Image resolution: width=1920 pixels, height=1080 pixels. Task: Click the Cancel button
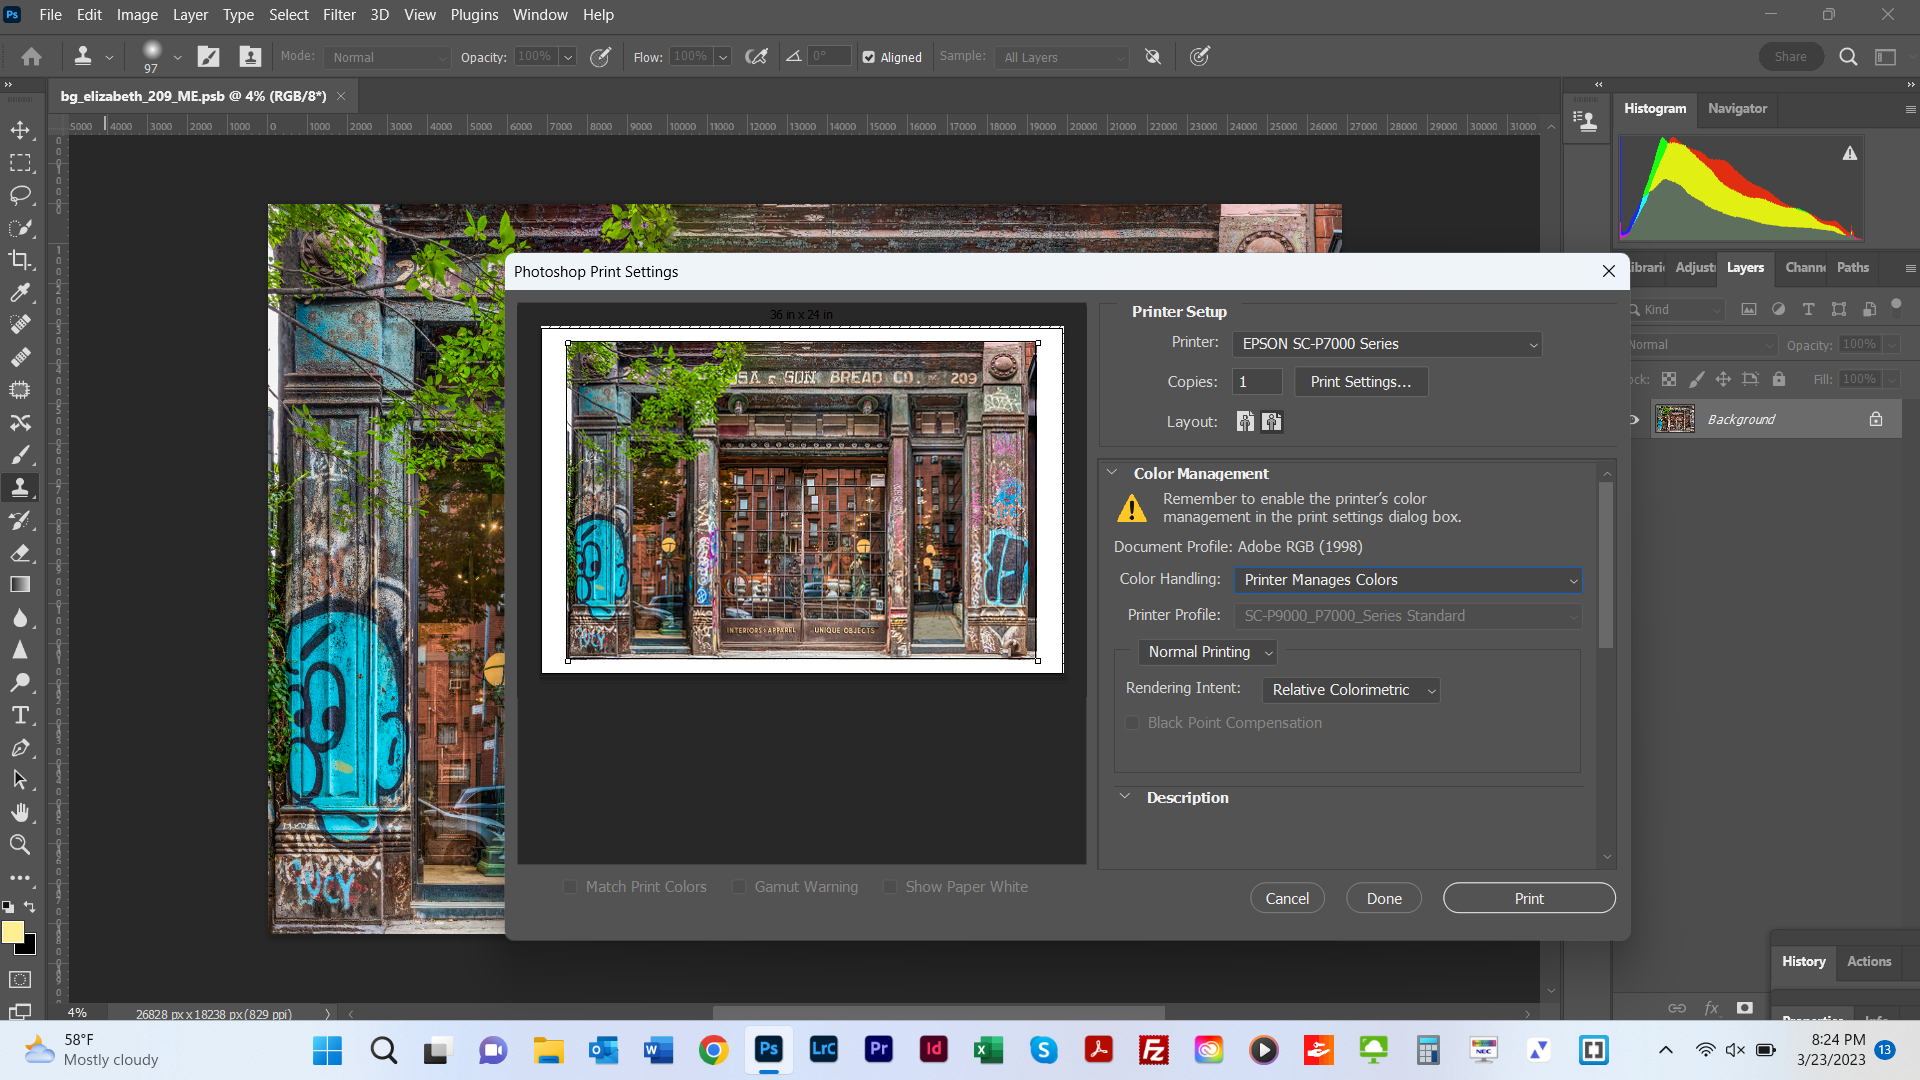pos(1288,898)
